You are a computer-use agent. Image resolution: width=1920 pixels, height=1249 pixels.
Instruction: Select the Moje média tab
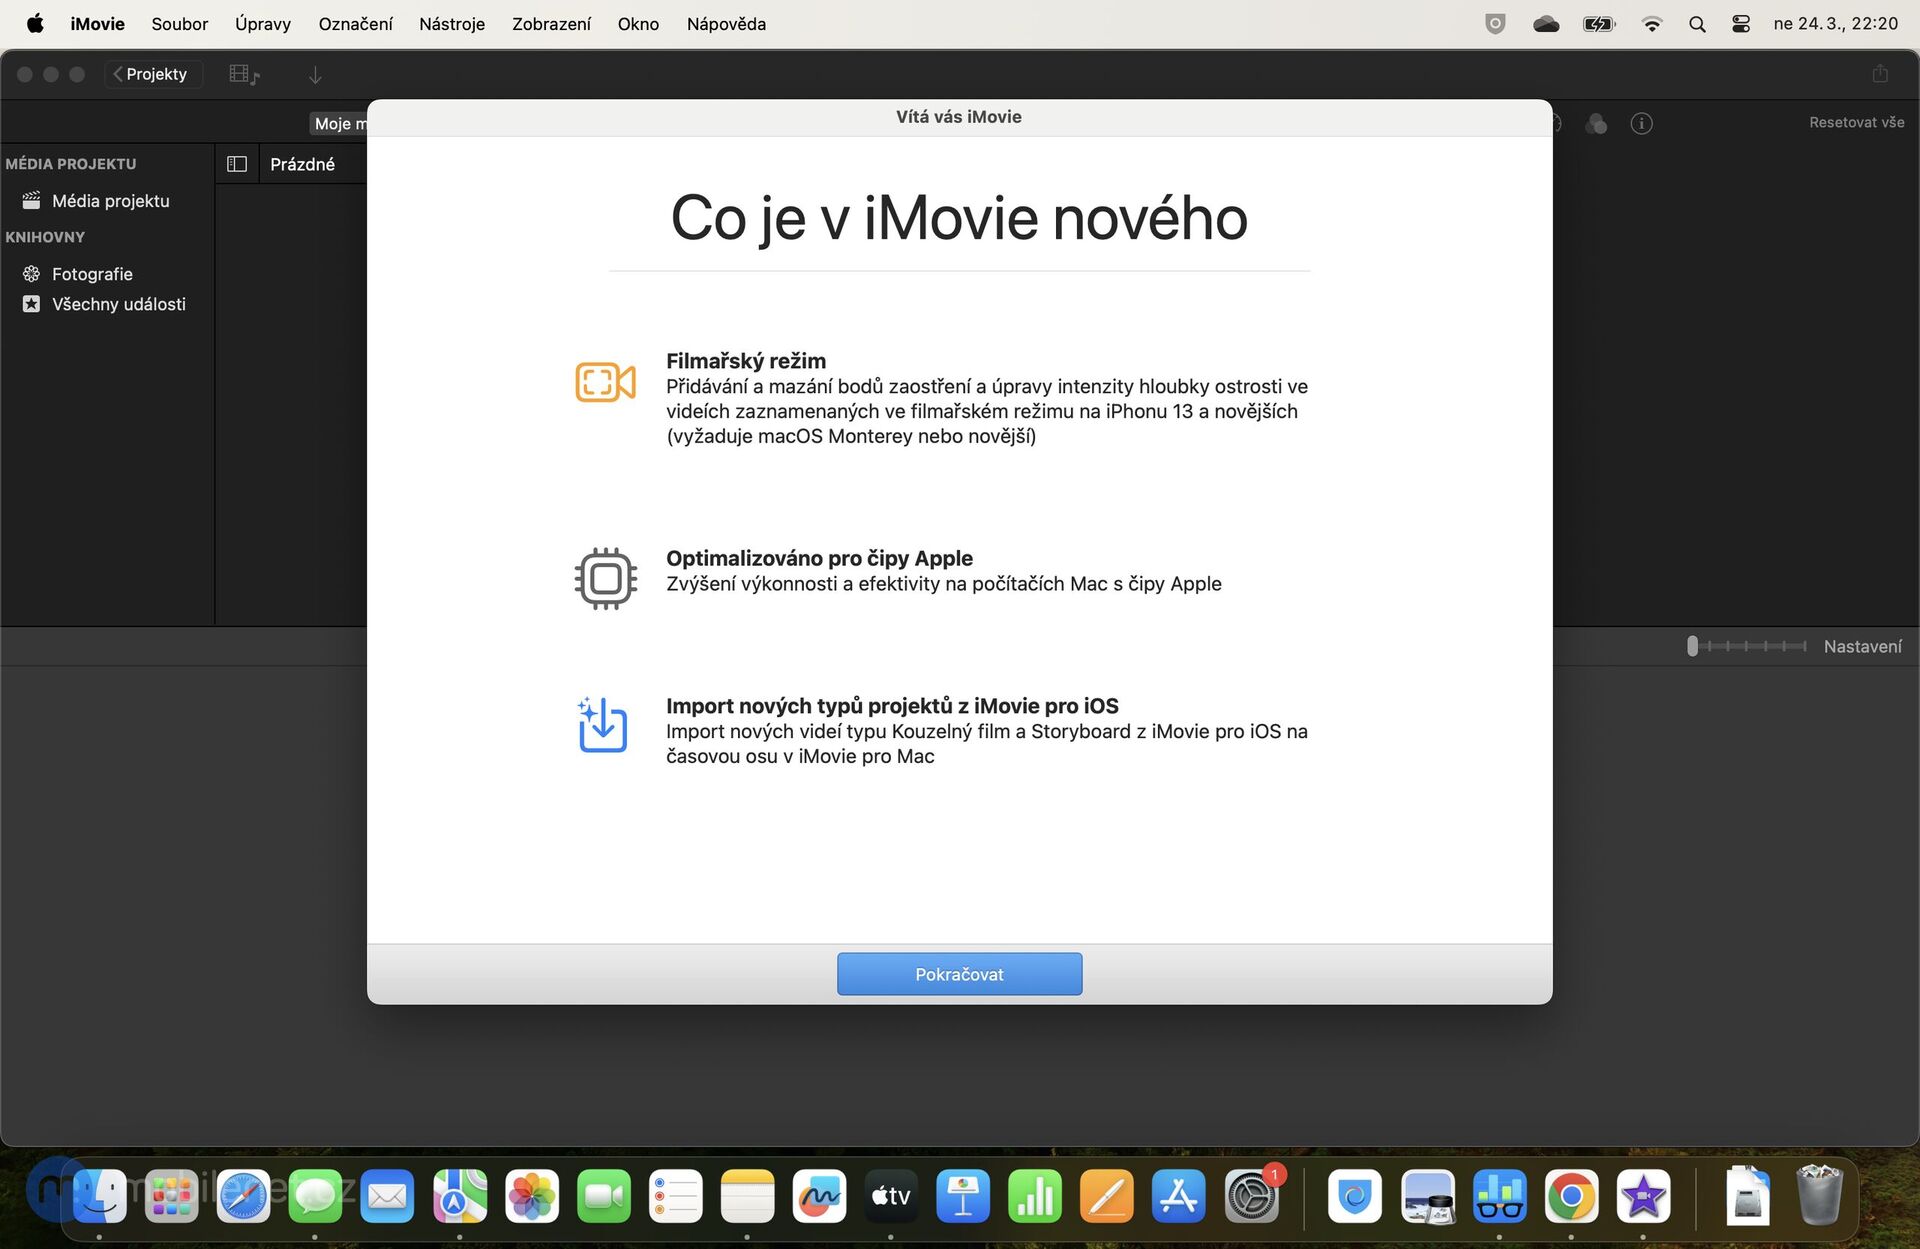[340, 123]
